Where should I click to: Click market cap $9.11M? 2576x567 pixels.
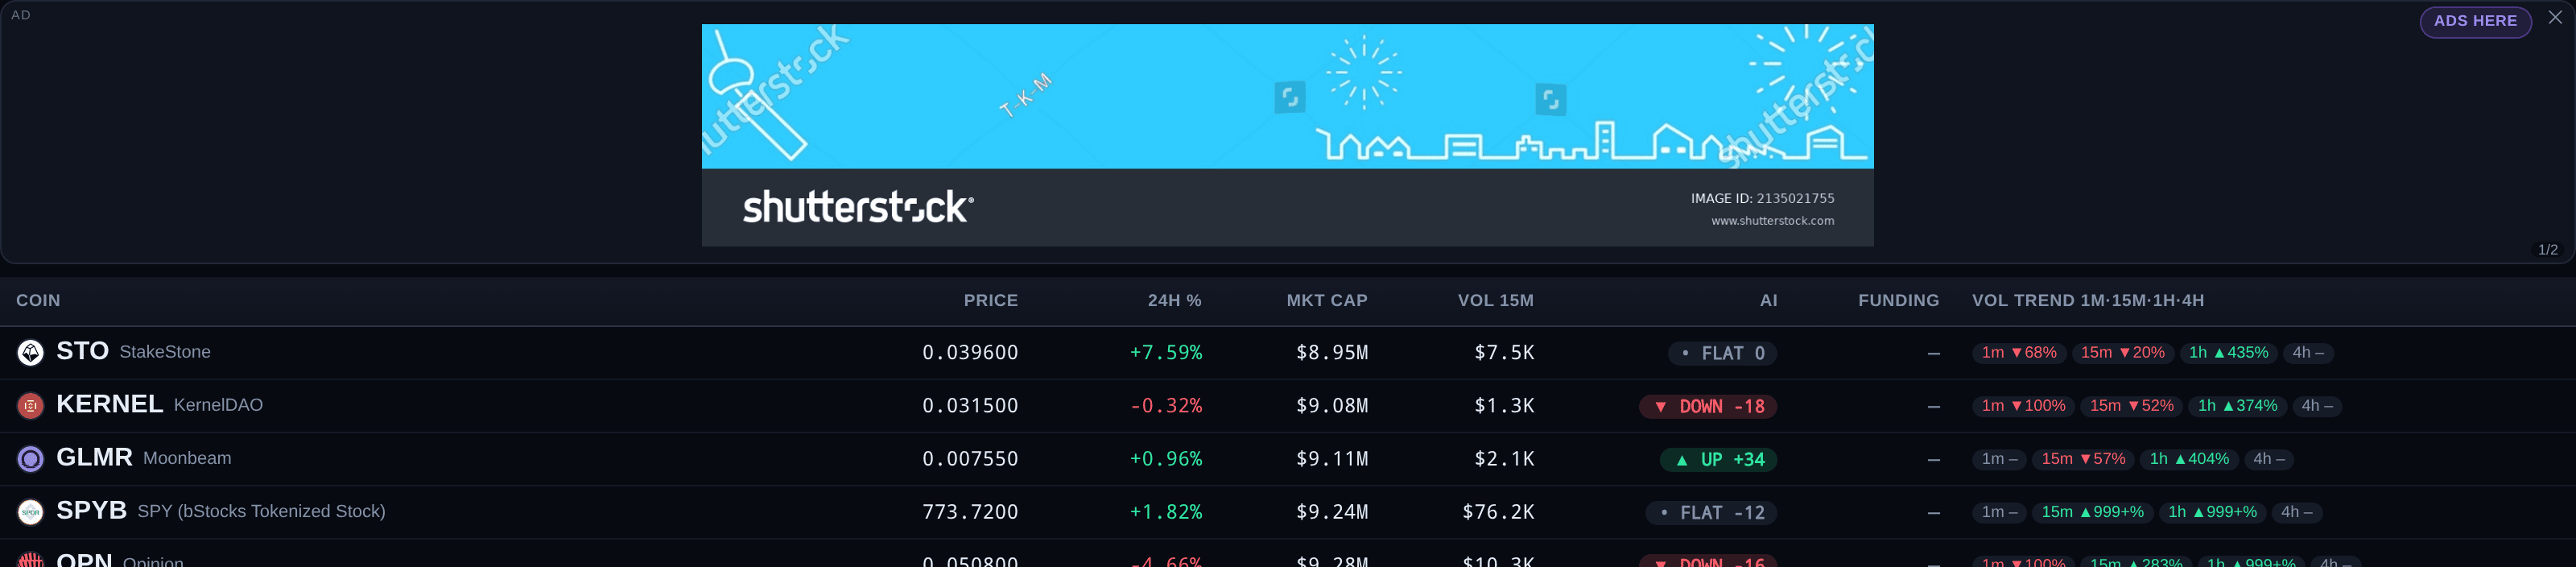click(x=1332, y=458)
